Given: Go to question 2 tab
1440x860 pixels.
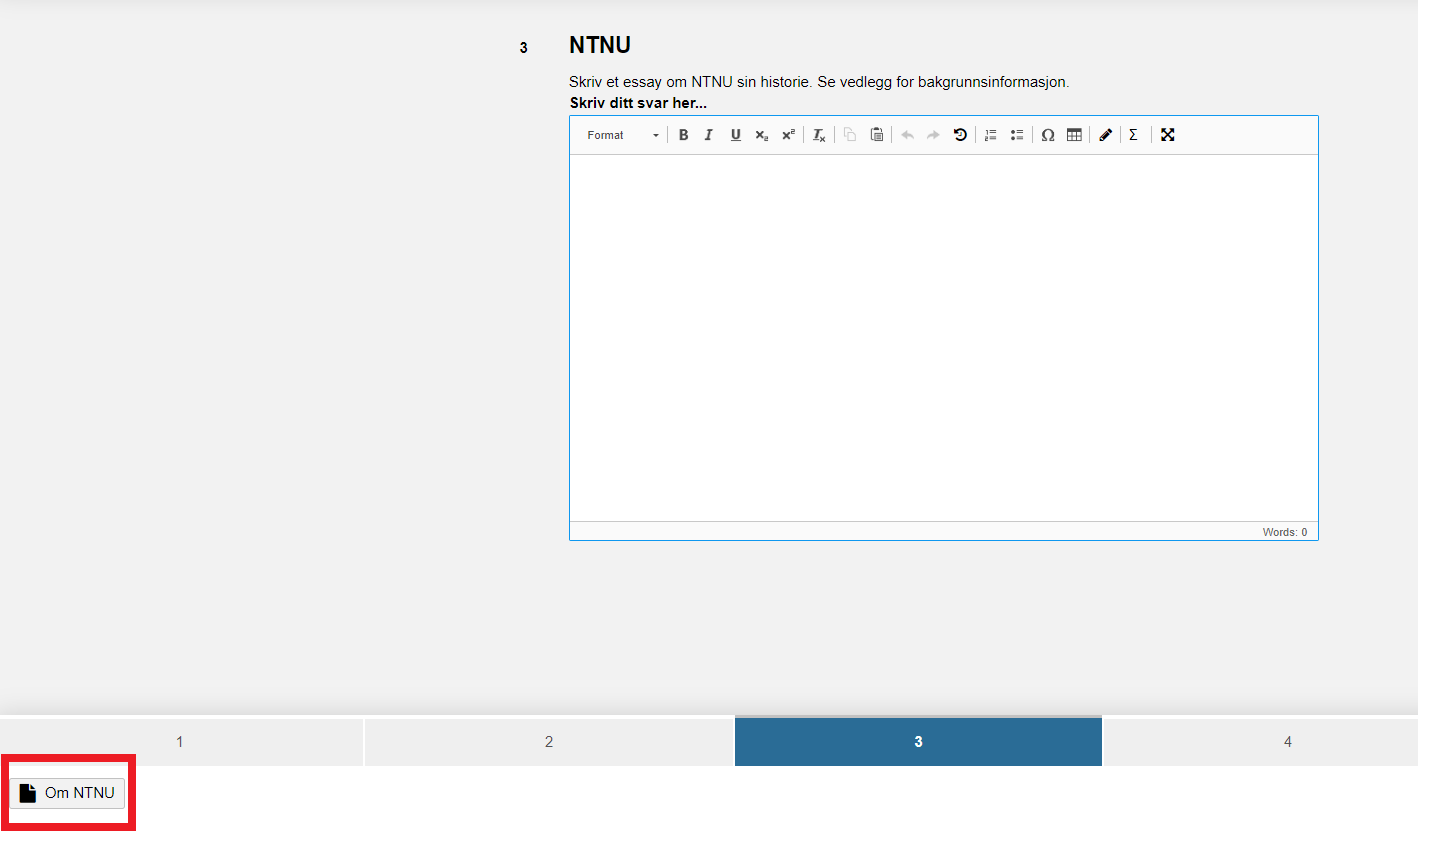Looking at the screenshot, I should [549, 741].
